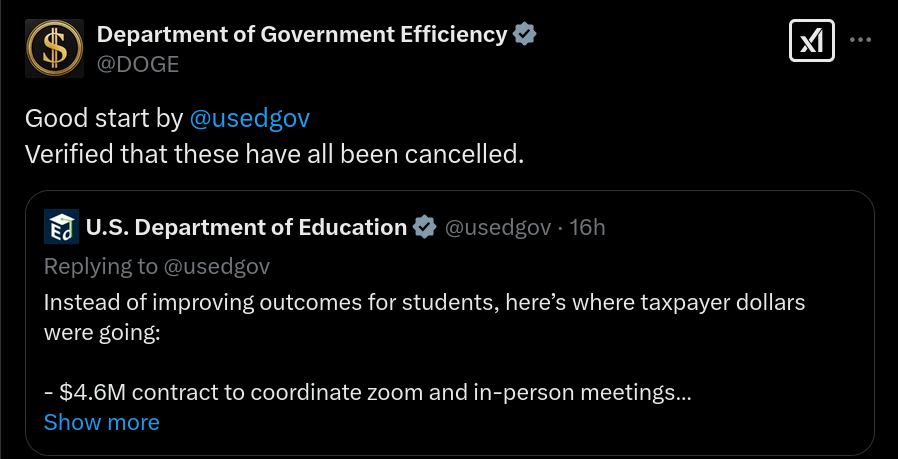Image resolution: width=898 pixels, height=459 pixels.
Task: Click the were going: line in quoted post
Action: pos(101,332)
